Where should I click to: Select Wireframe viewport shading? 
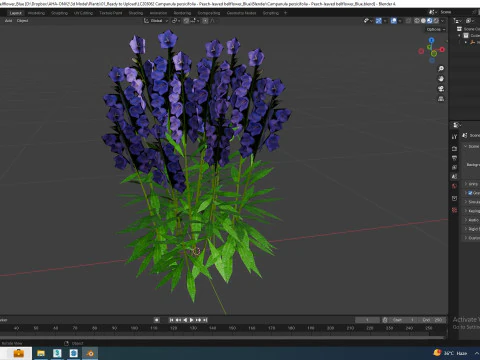coord(417,21)
